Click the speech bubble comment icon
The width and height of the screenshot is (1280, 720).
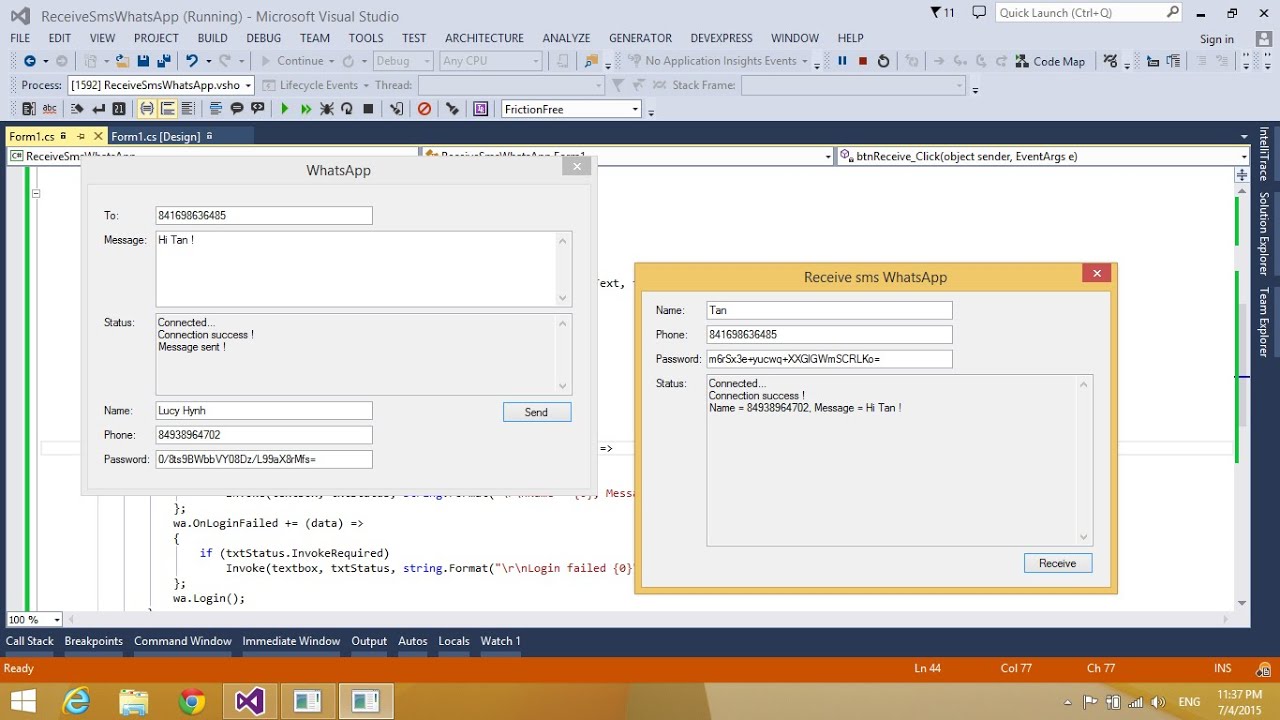[237, 109]
